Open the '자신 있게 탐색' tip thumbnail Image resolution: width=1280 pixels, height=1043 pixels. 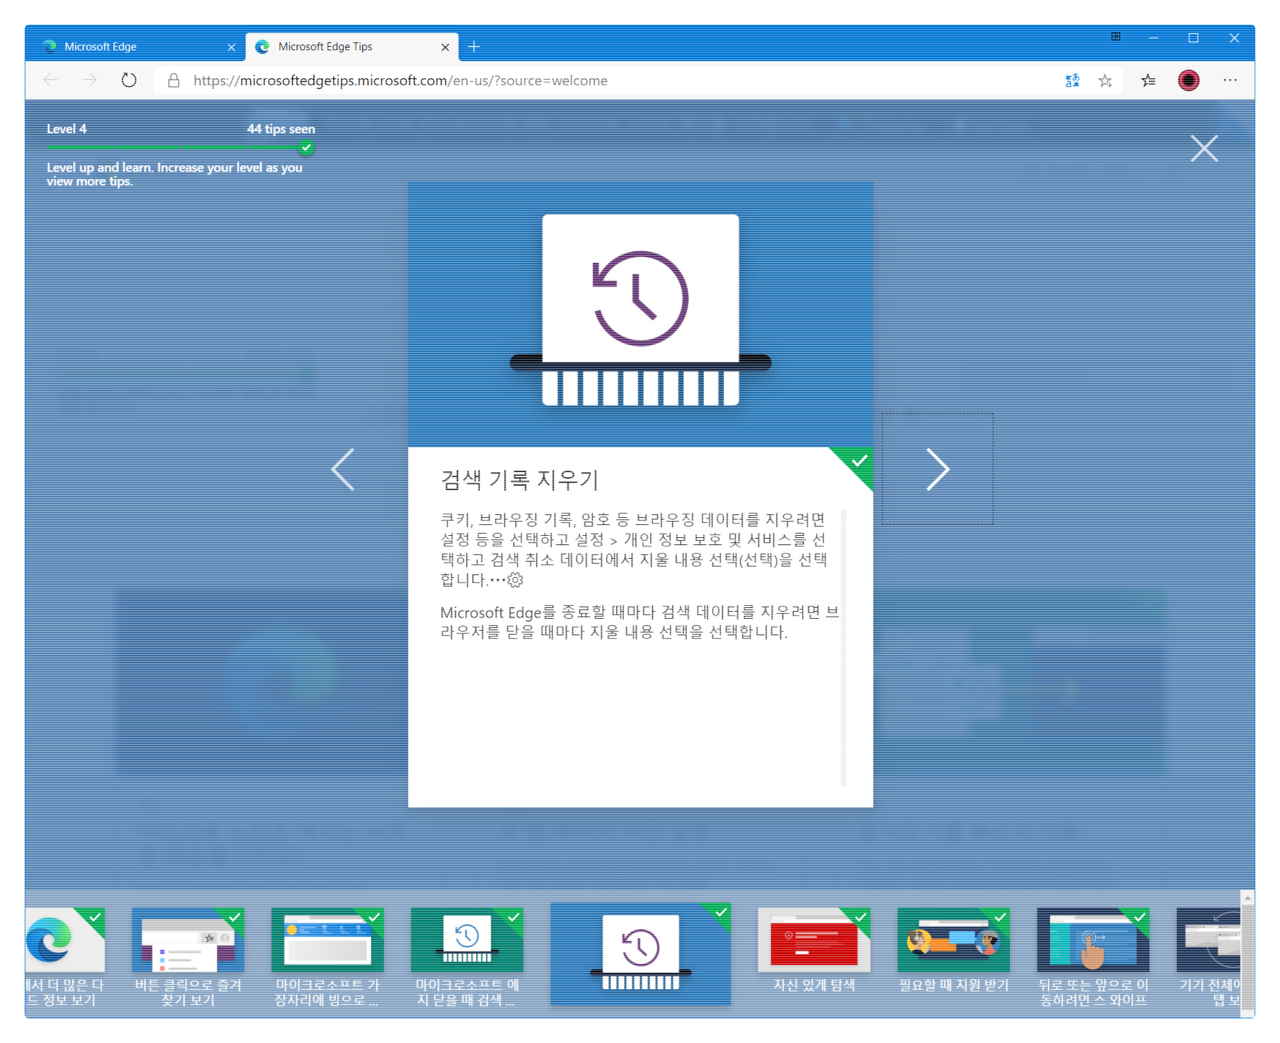814,940
